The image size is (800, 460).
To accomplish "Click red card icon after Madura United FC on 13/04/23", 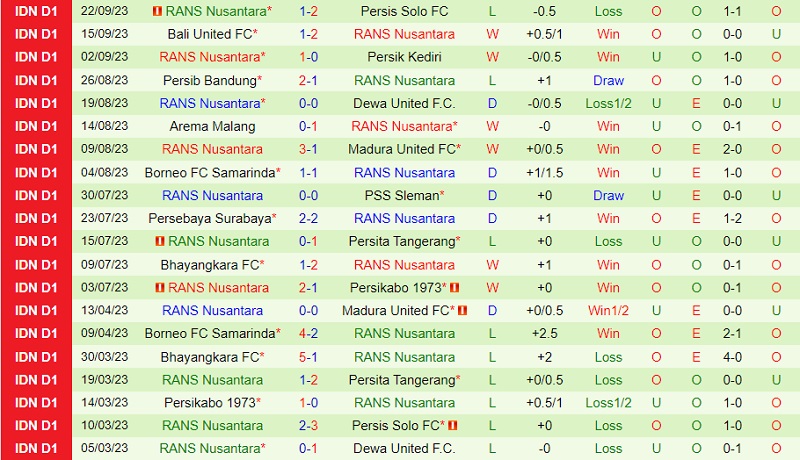I will pyautogui.click(x=461, y=310).
